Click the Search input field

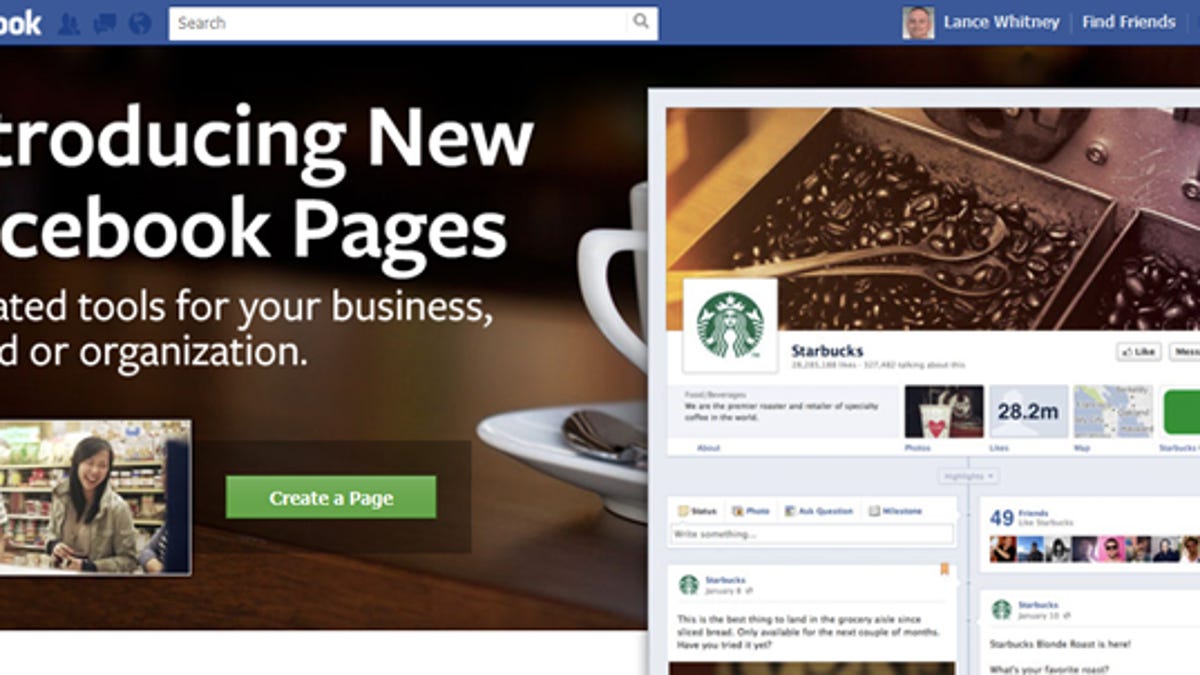(400, 22)
